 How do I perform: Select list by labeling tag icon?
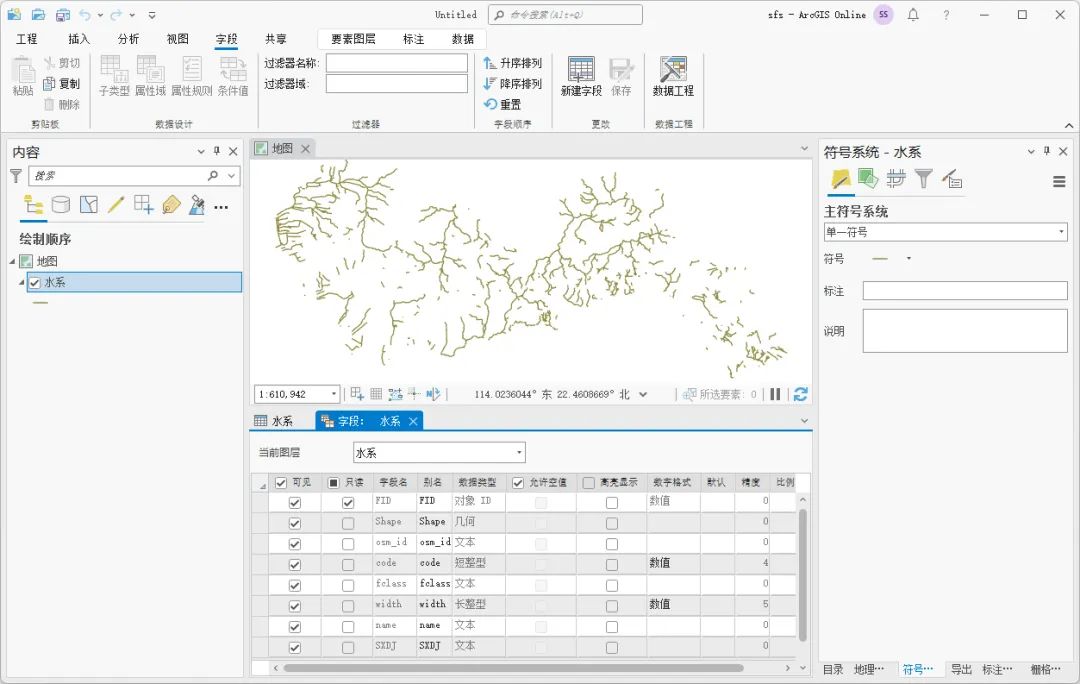point(171,205)
